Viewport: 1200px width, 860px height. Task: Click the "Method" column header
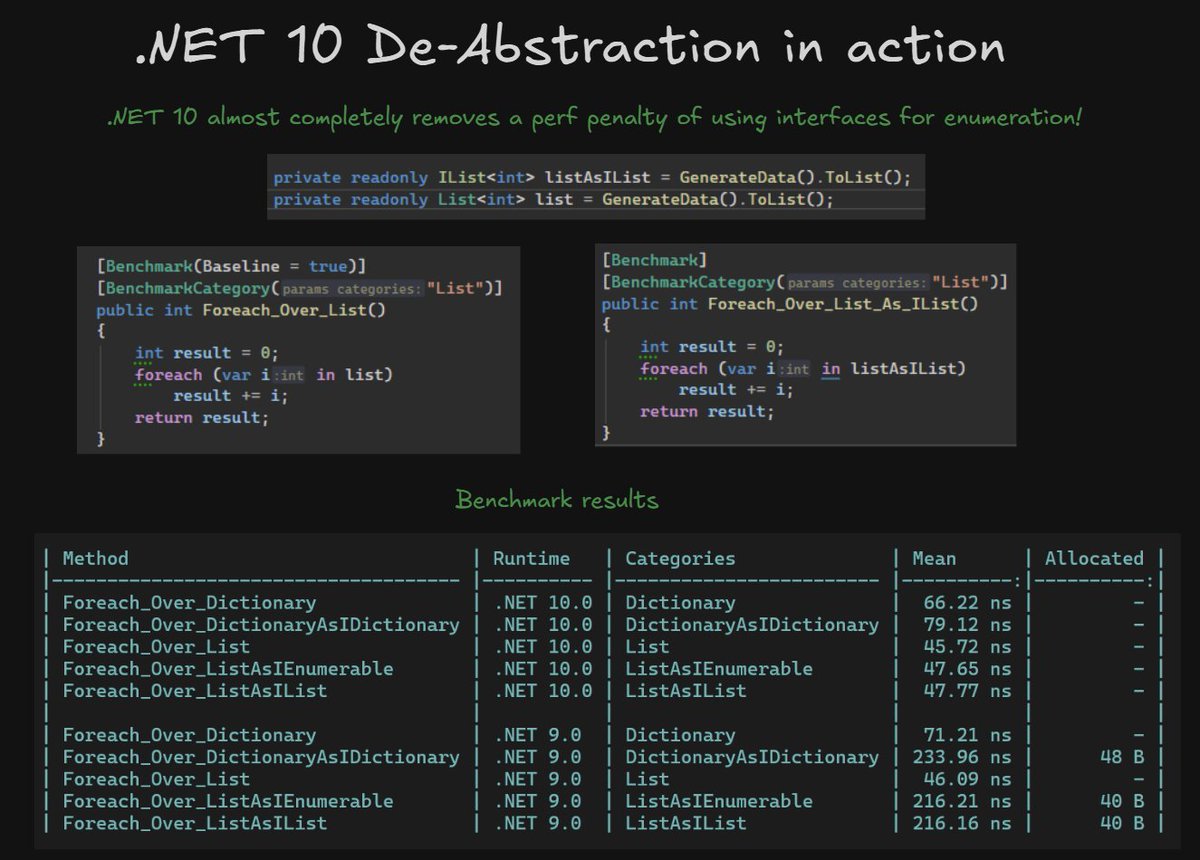(x=95, y=558)
